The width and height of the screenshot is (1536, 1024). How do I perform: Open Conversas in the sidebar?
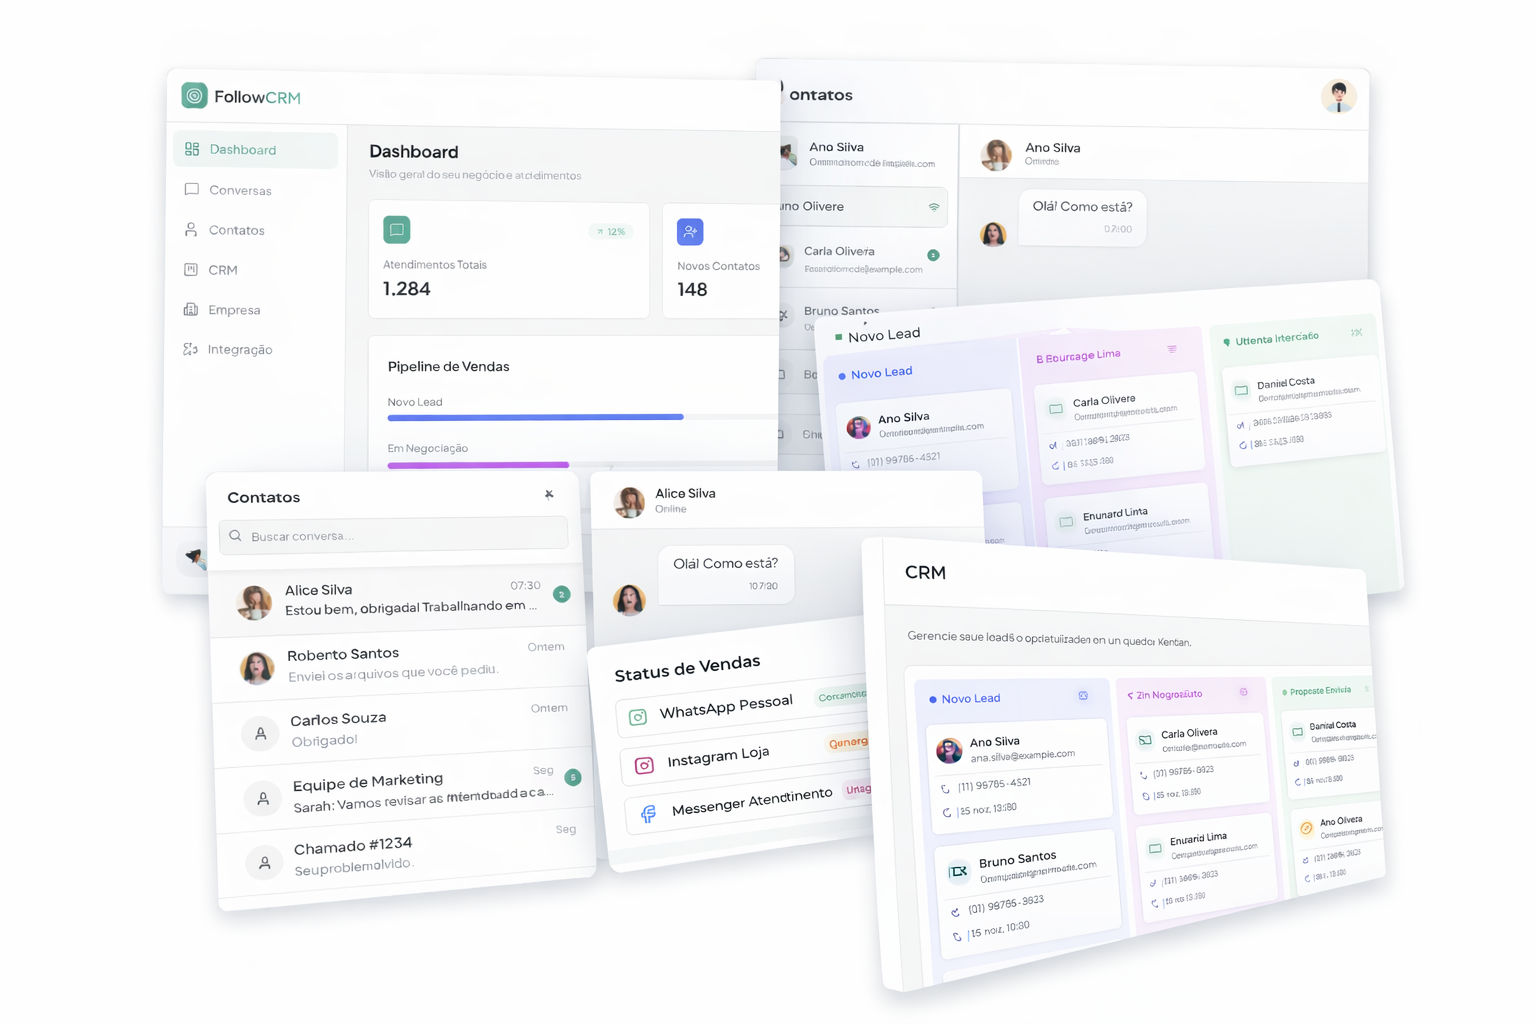click(x=239, y=190)
